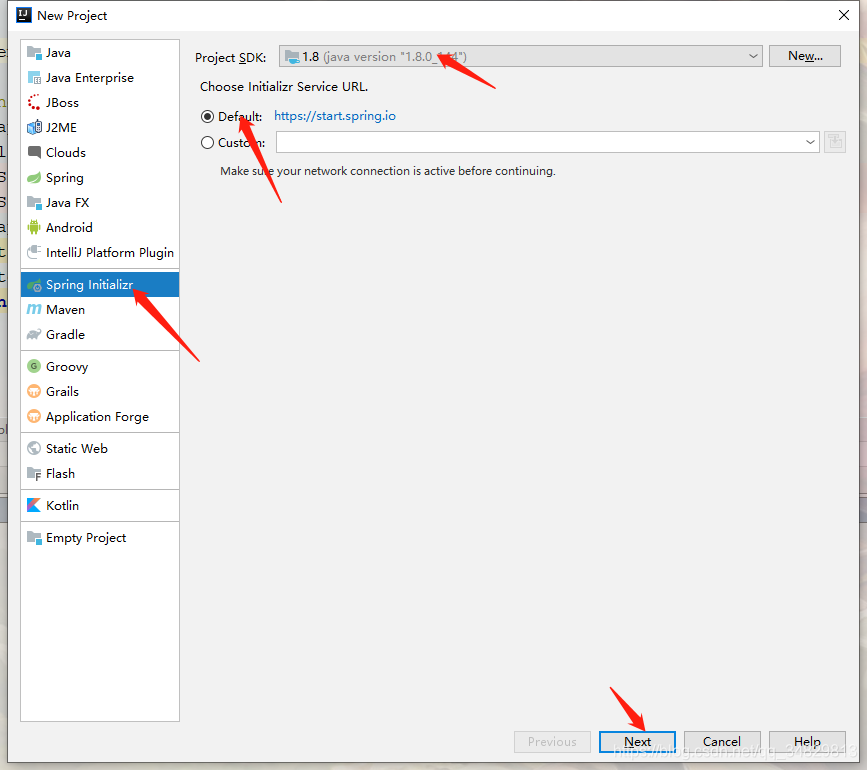Choose the Maven project type
The height and width of the screenshot is (770, 867).
coord(100,310)
